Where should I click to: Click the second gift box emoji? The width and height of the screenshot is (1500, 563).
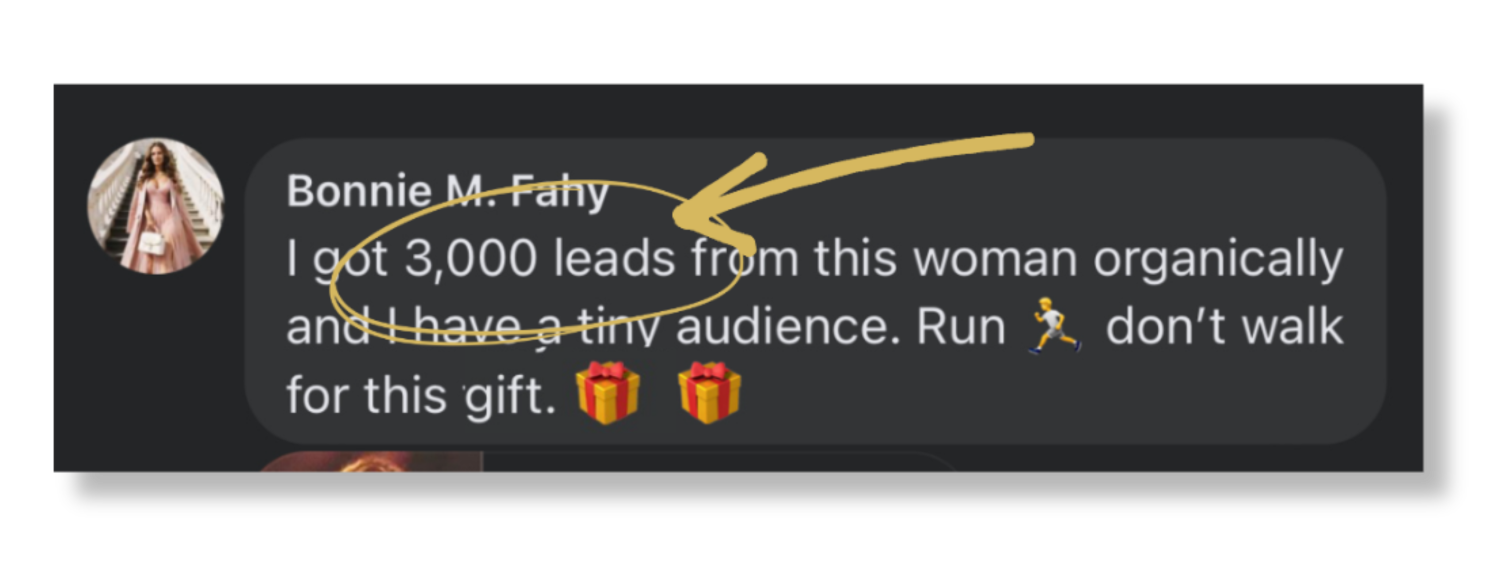710,393
